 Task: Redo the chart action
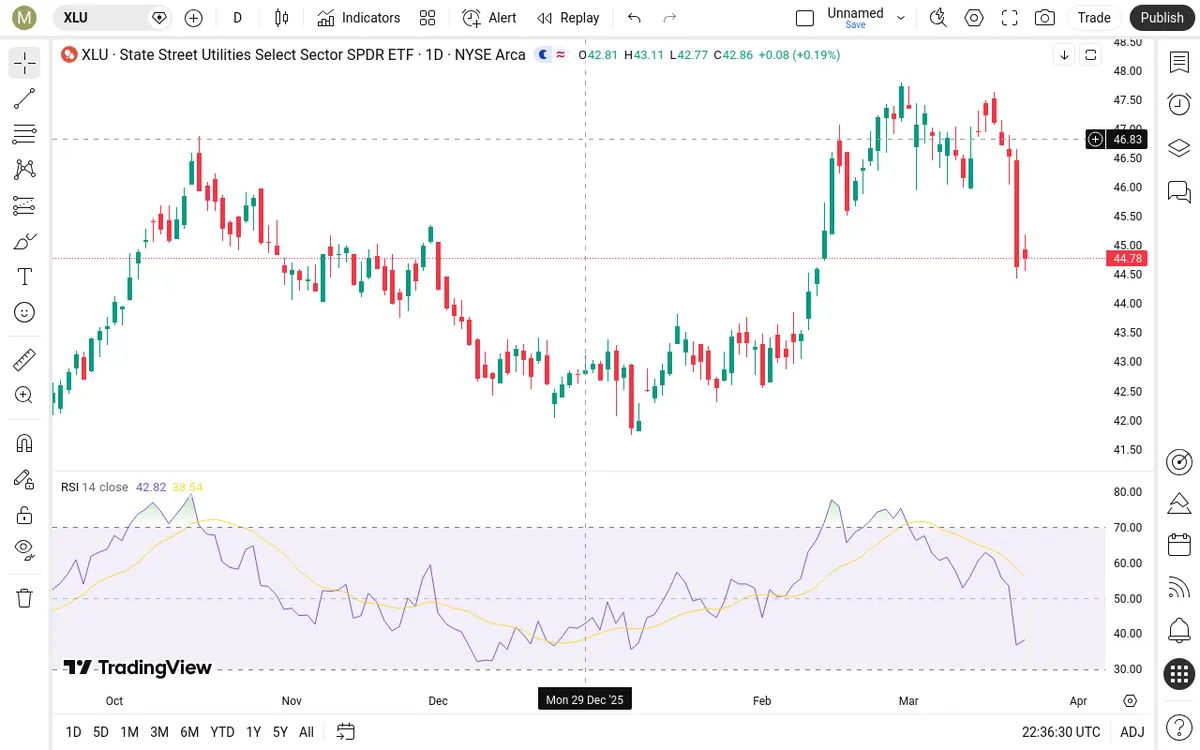(x=670, y=18)
